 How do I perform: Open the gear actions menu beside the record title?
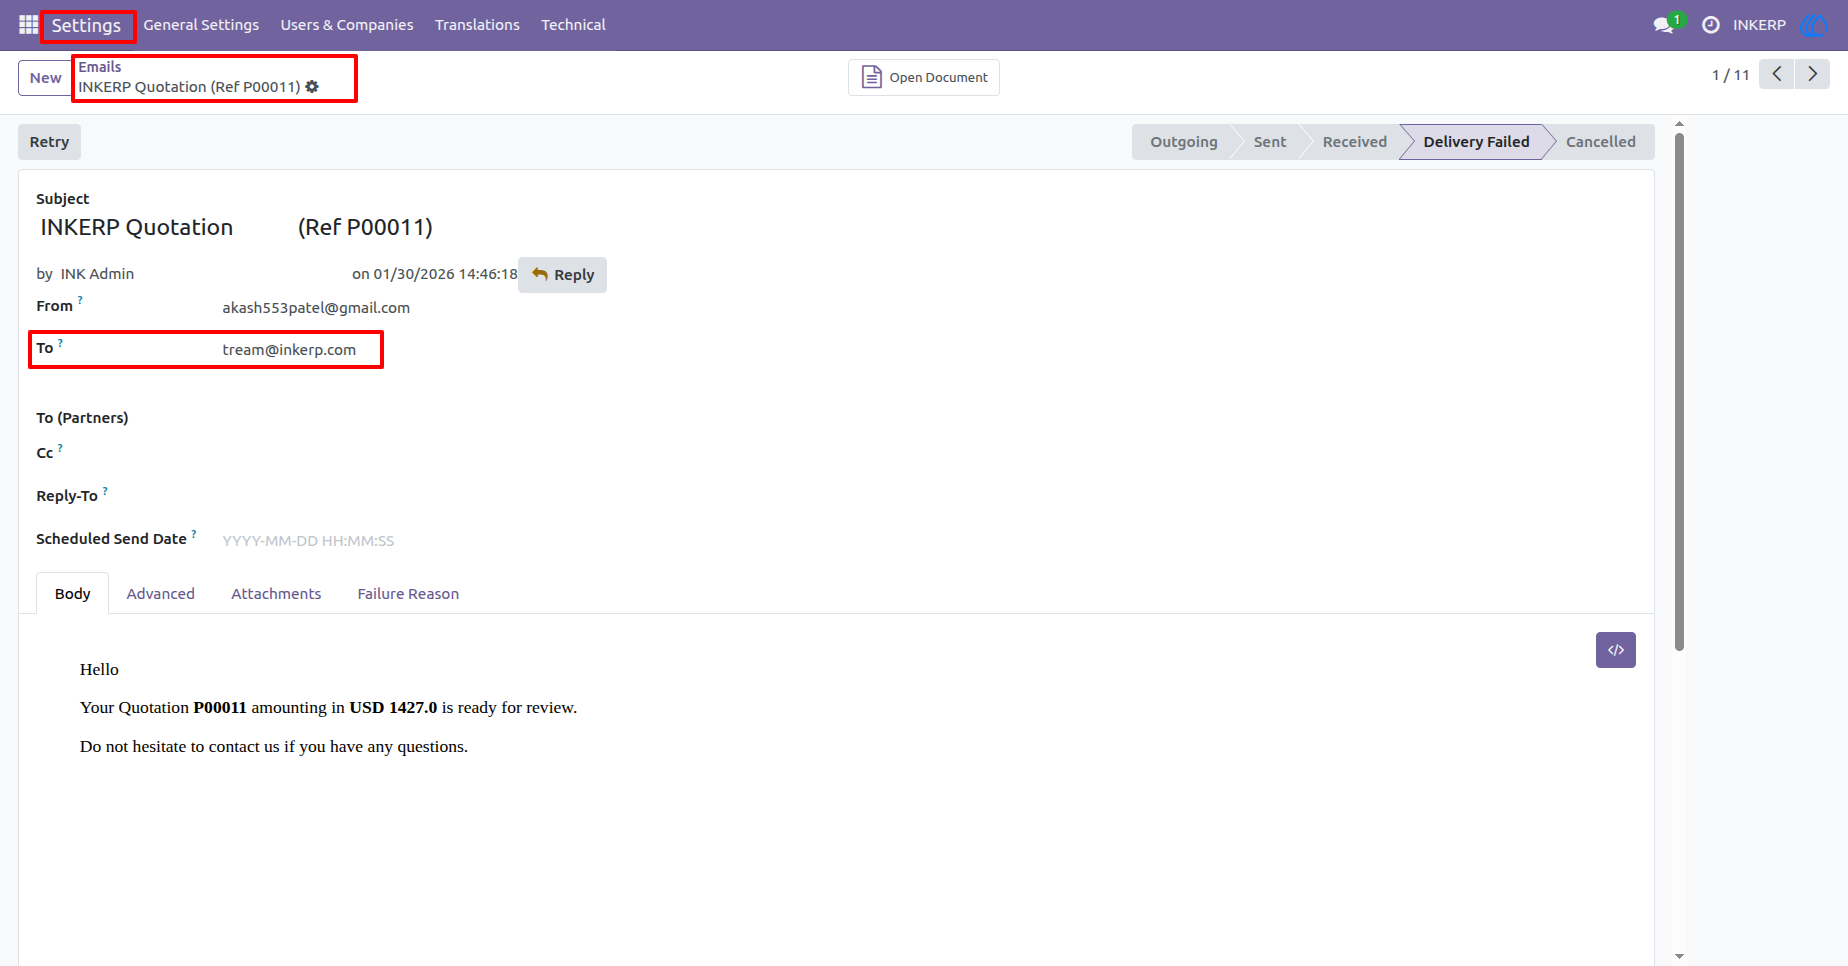(x=312, y=87)
